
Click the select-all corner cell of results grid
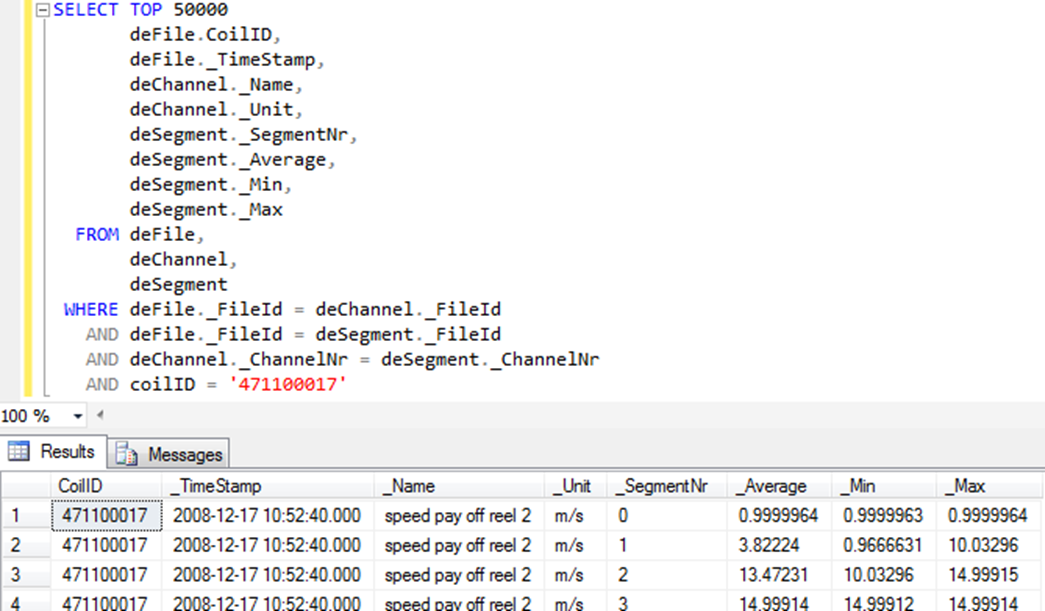pyautogui.click(x=26, y=486)
